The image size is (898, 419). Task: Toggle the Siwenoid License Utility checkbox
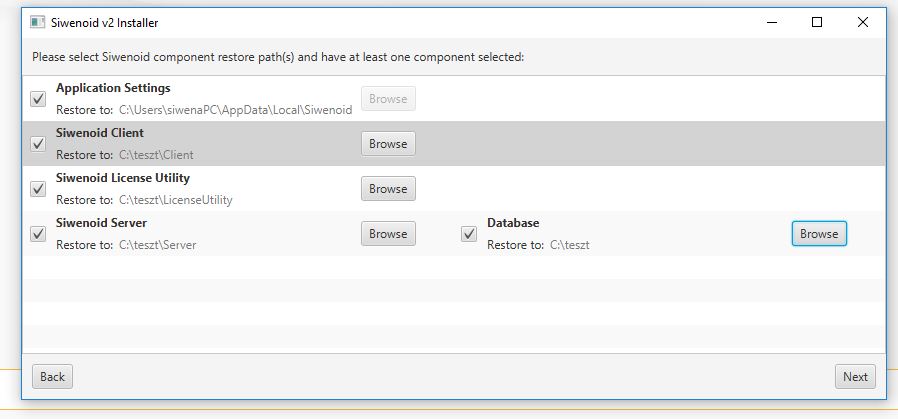(38, 189)
